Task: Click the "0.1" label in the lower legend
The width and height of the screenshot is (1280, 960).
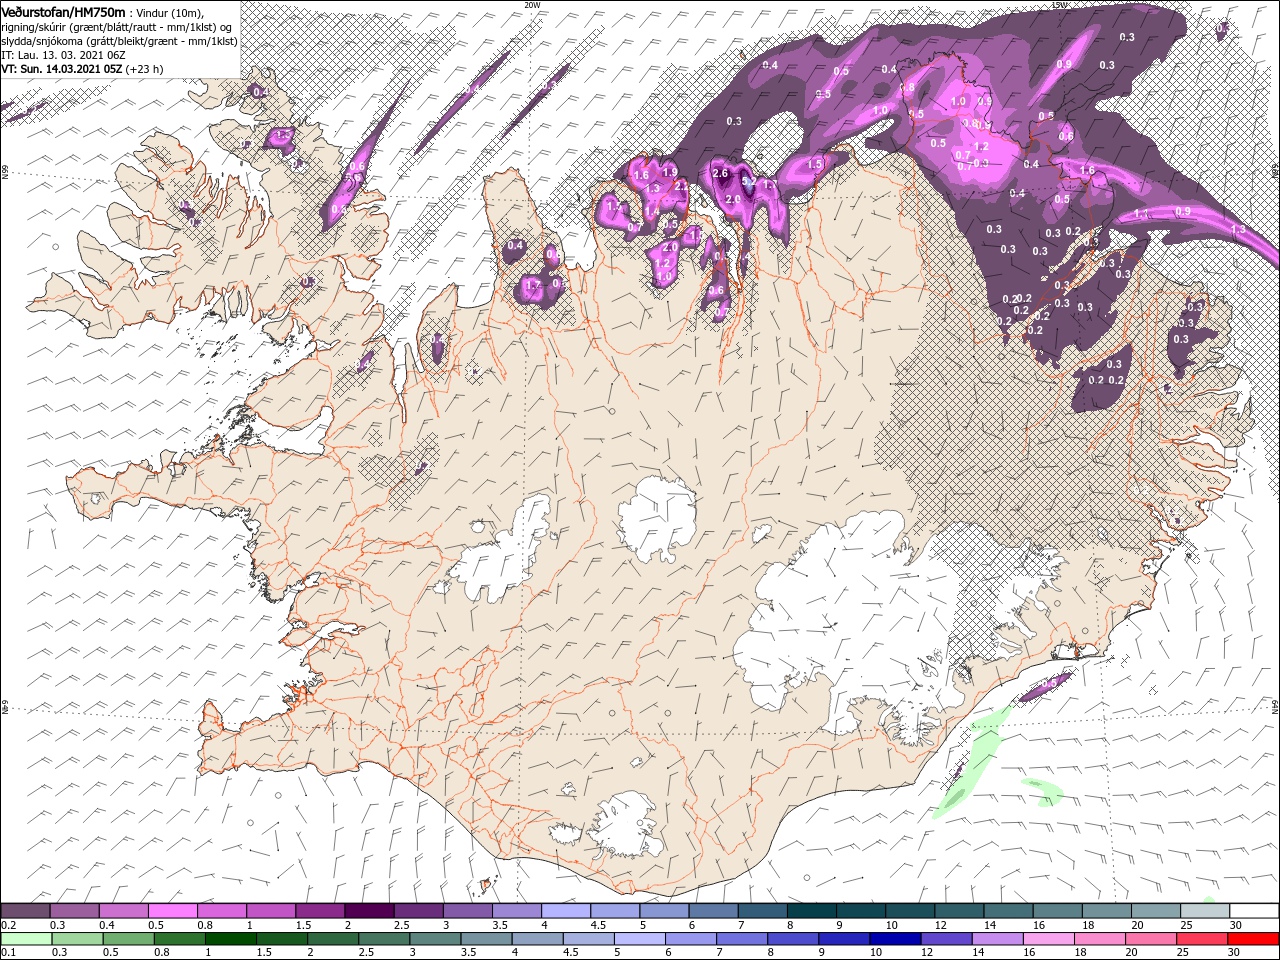Action: coord(8,952)
